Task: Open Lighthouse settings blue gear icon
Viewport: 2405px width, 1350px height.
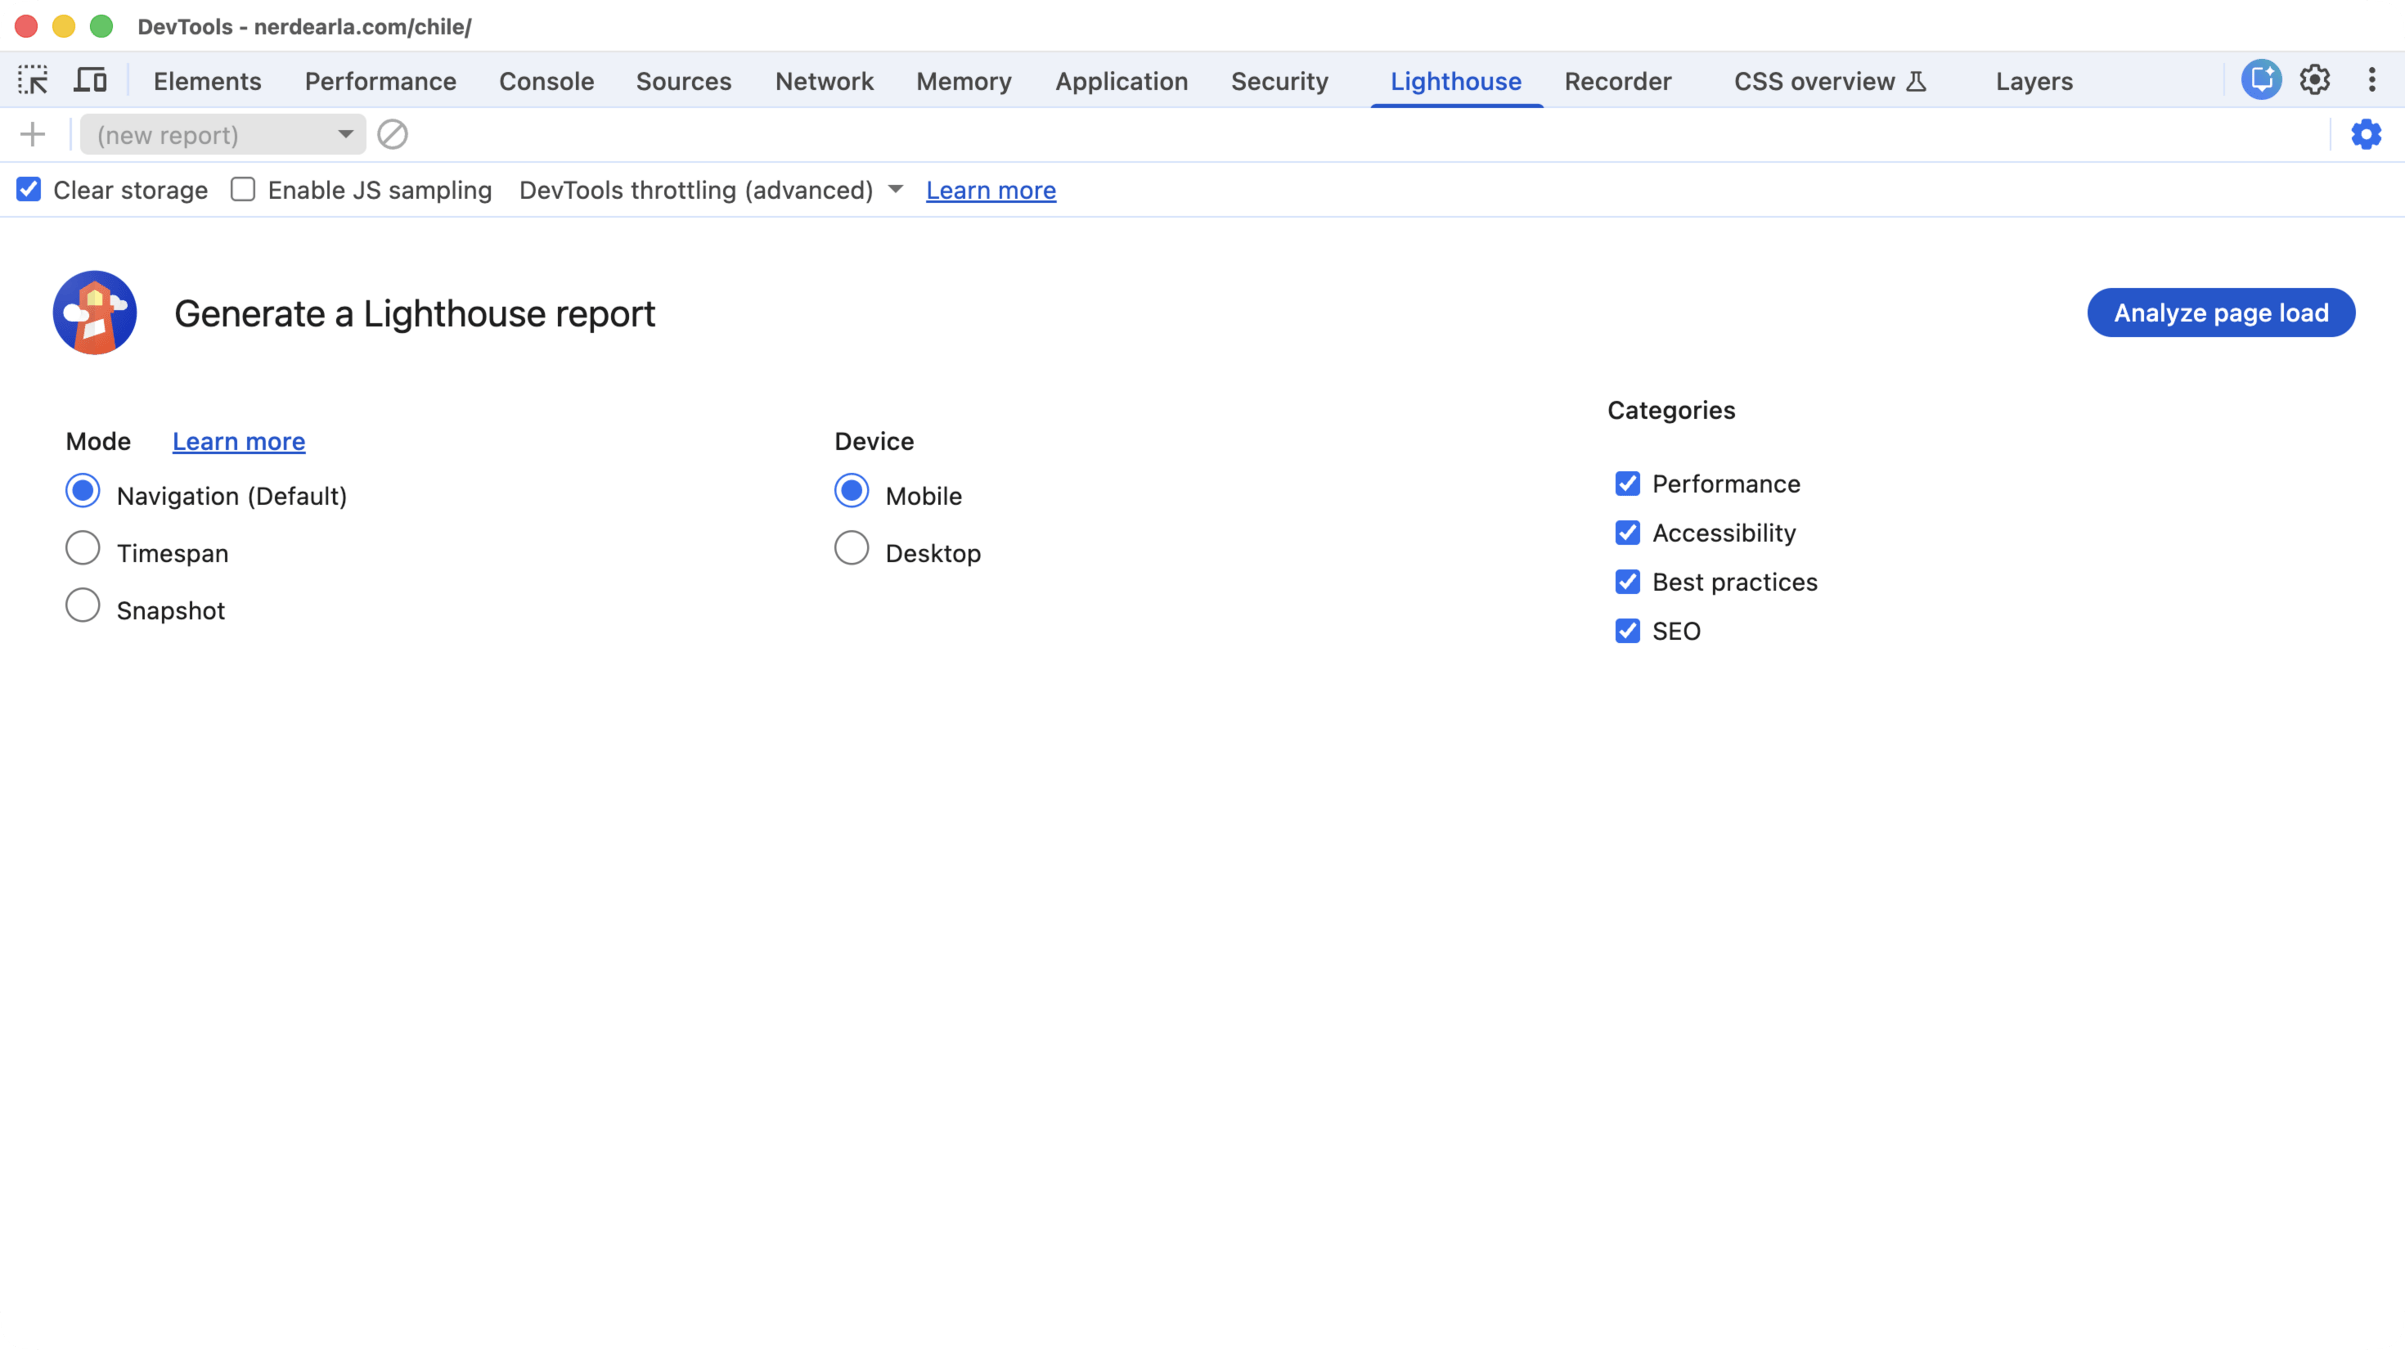Action: pyautogui.click(x=2365, y=134)
